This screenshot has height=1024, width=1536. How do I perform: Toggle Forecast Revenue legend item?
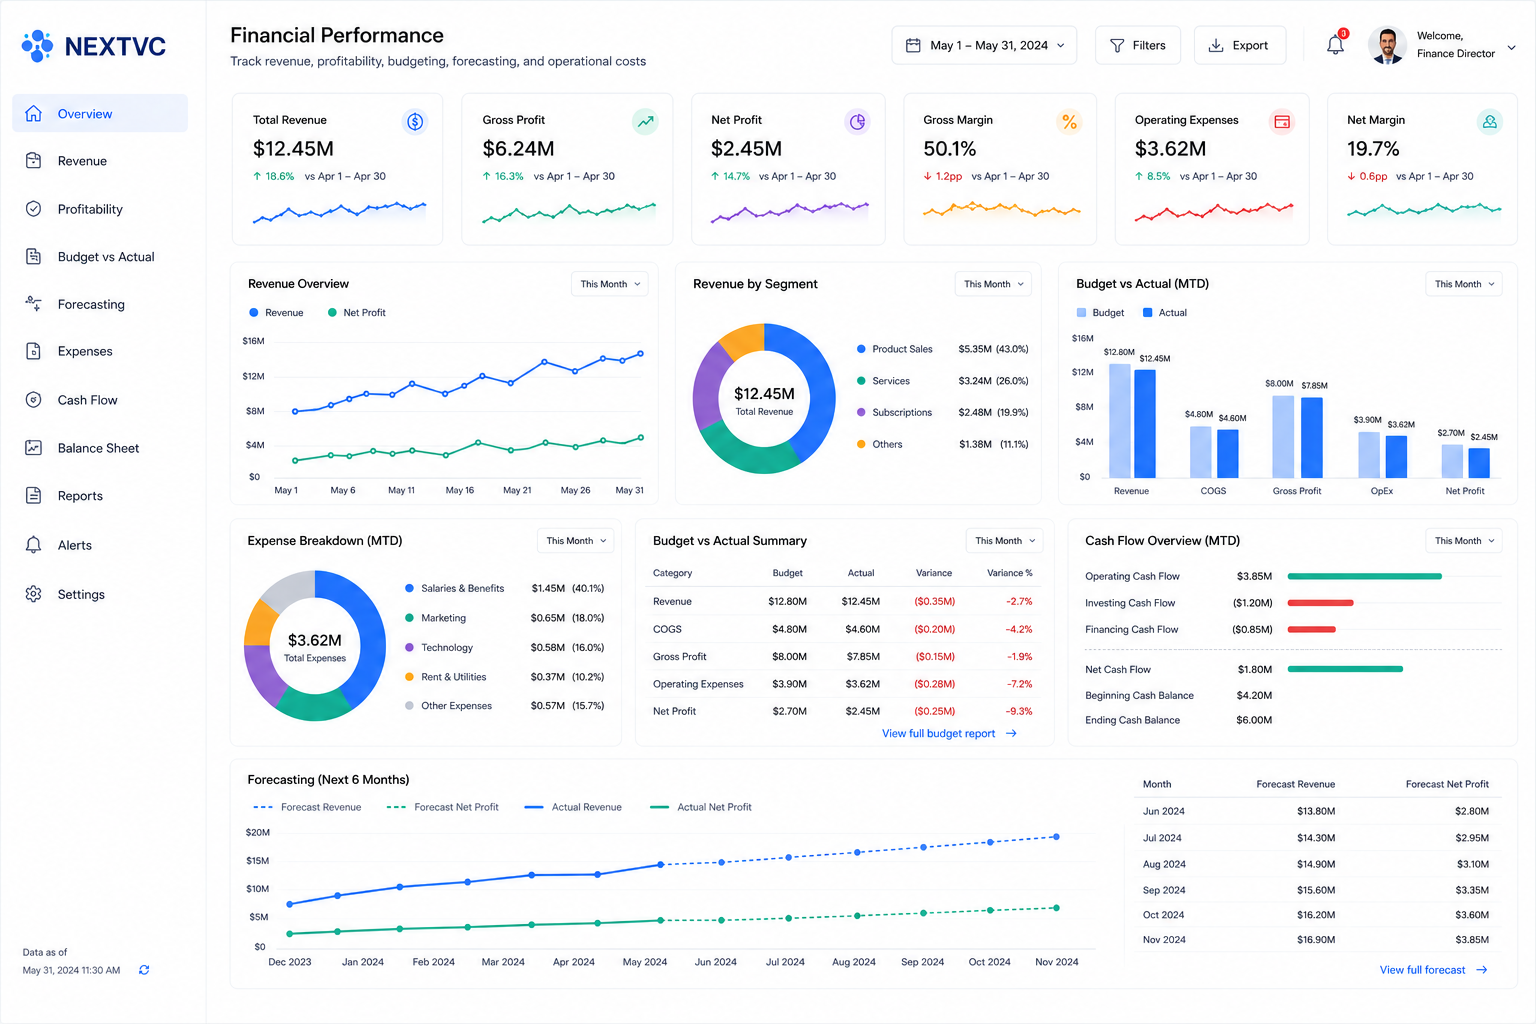point(307,807)
